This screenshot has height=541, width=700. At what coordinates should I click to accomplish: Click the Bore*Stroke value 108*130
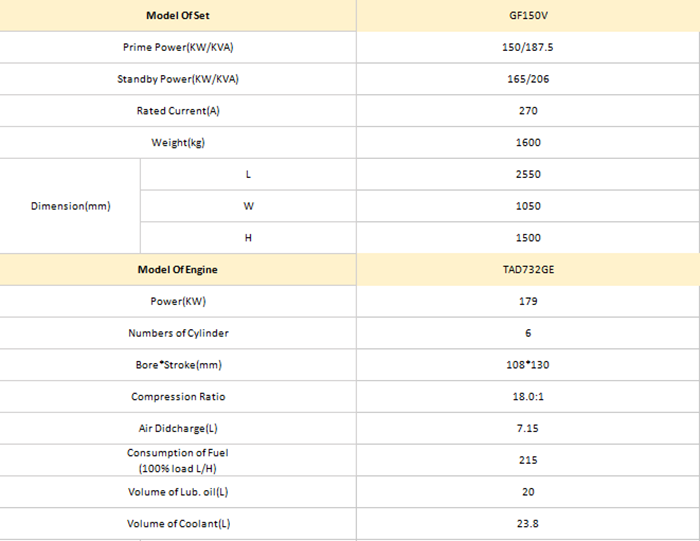click(528, 365)
